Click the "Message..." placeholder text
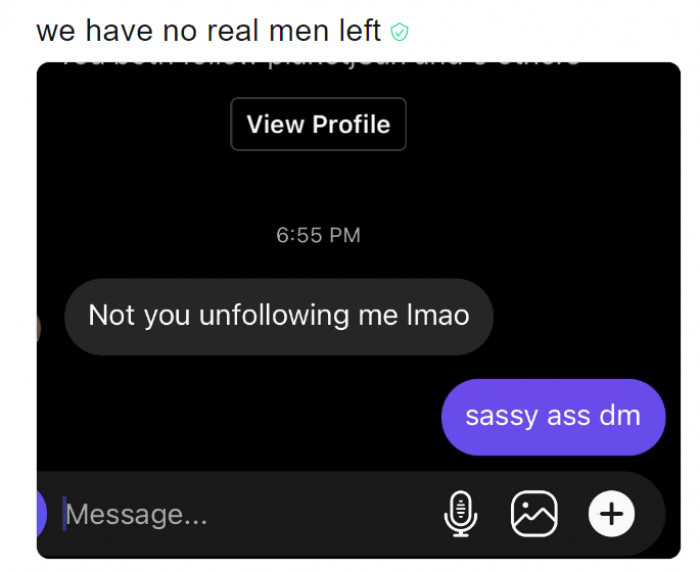Viewport: 700px width, 572px height. coord(137,515)
